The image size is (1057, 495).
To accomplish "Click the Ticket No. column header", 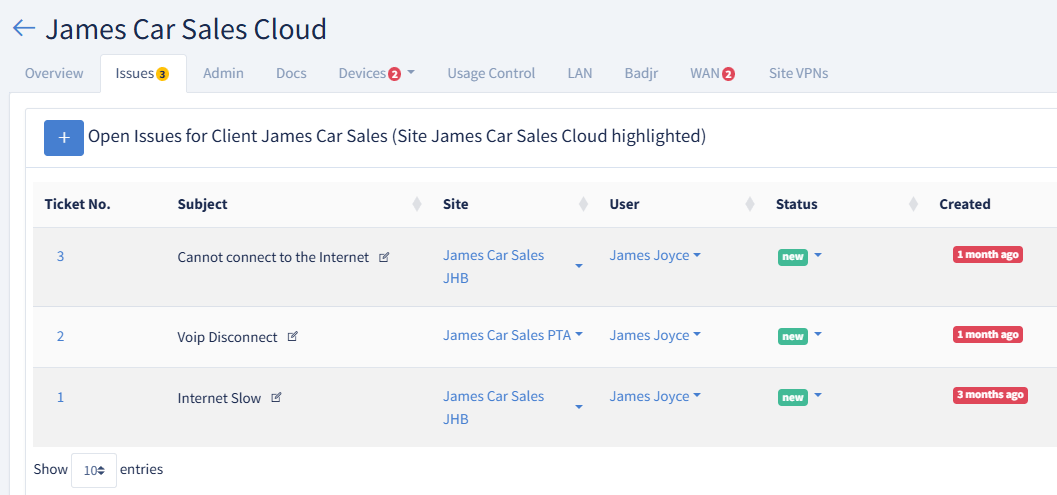I will click(78, 204).
